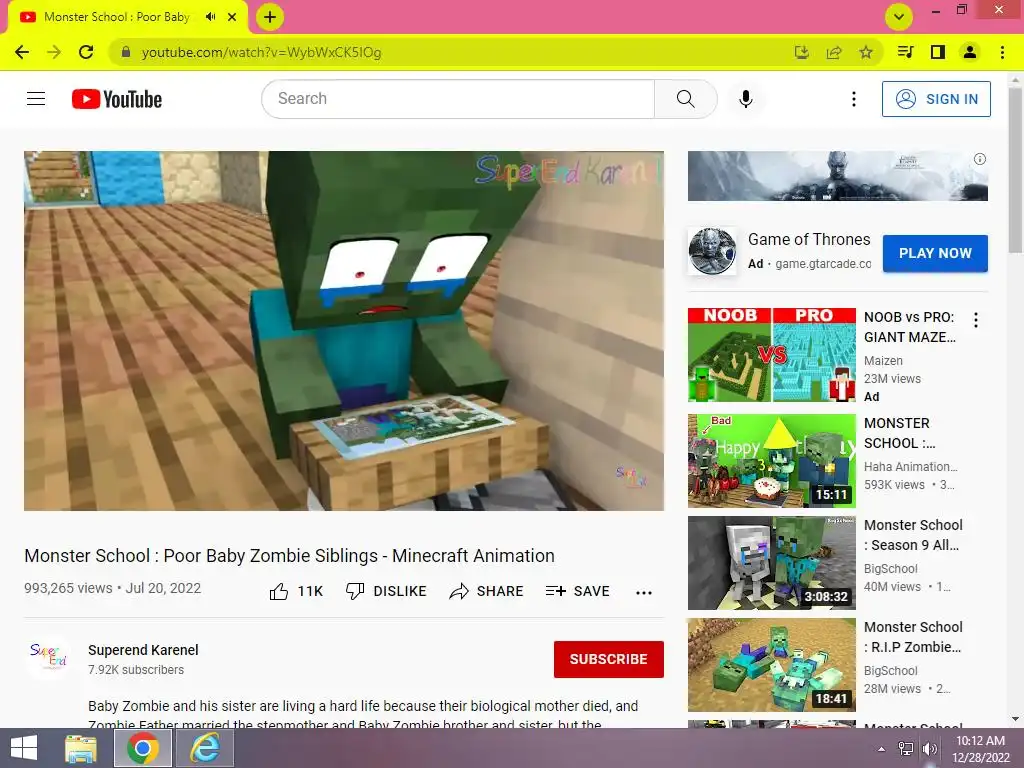This screenshot has width=1024, height=768.
Task: Go back with browser back arrow
Action: (x=22, y=52)
